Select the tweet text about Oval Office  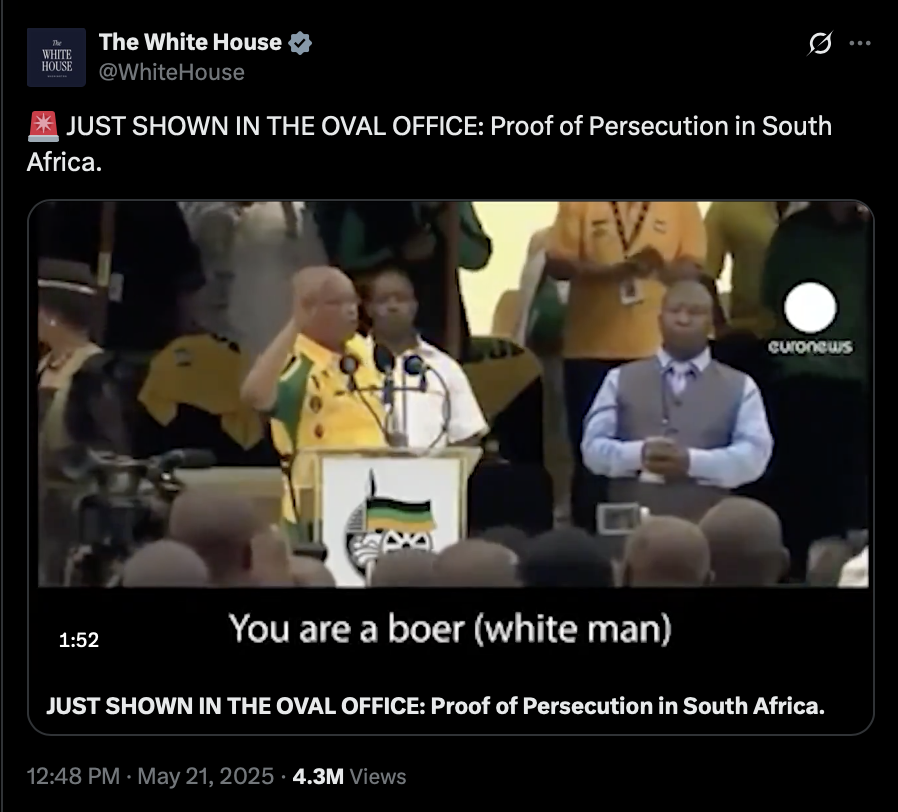click(430, 144)
